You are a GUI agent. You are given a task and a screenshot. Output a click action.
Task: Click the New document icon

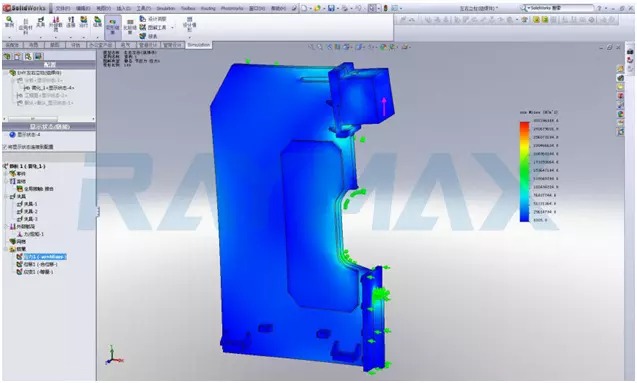pos(304,8)
